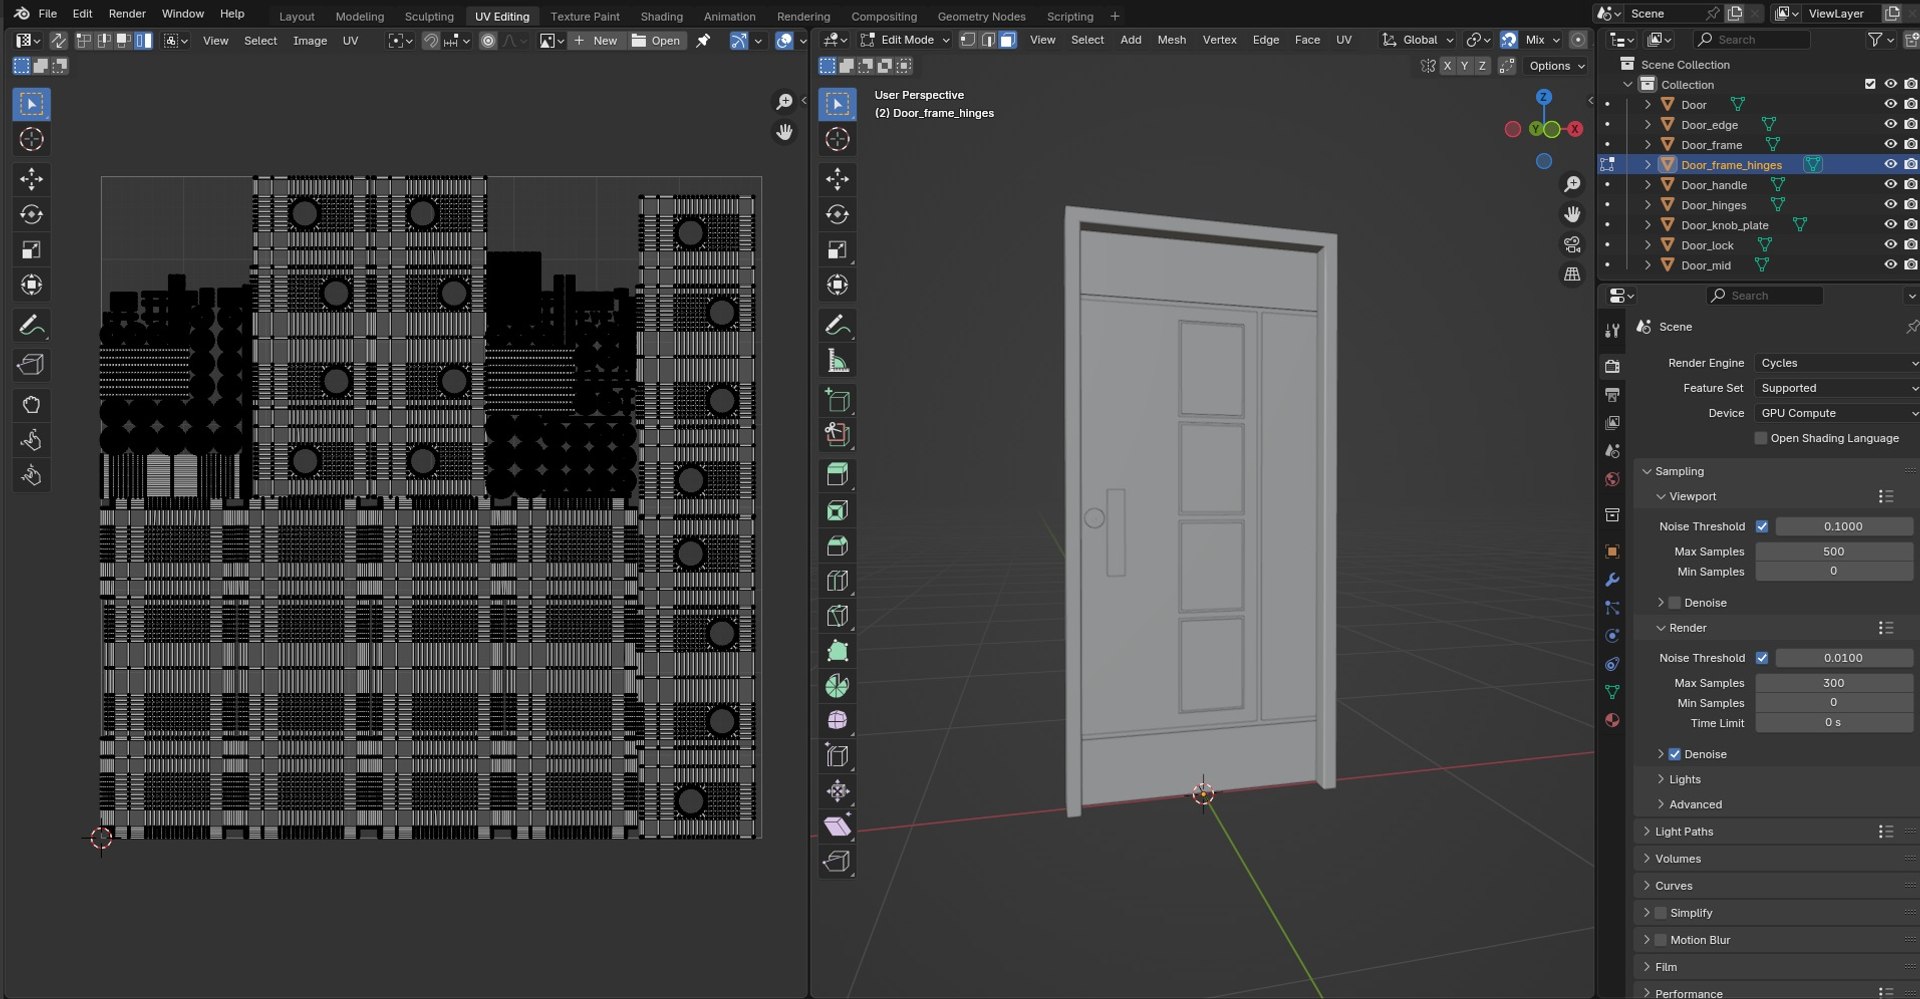The width and height of the screenshot is (1920, 999).
Task: Uncheck the Render Denoise checkbox
Action: pyautogui.click(x=1675, y=754)
